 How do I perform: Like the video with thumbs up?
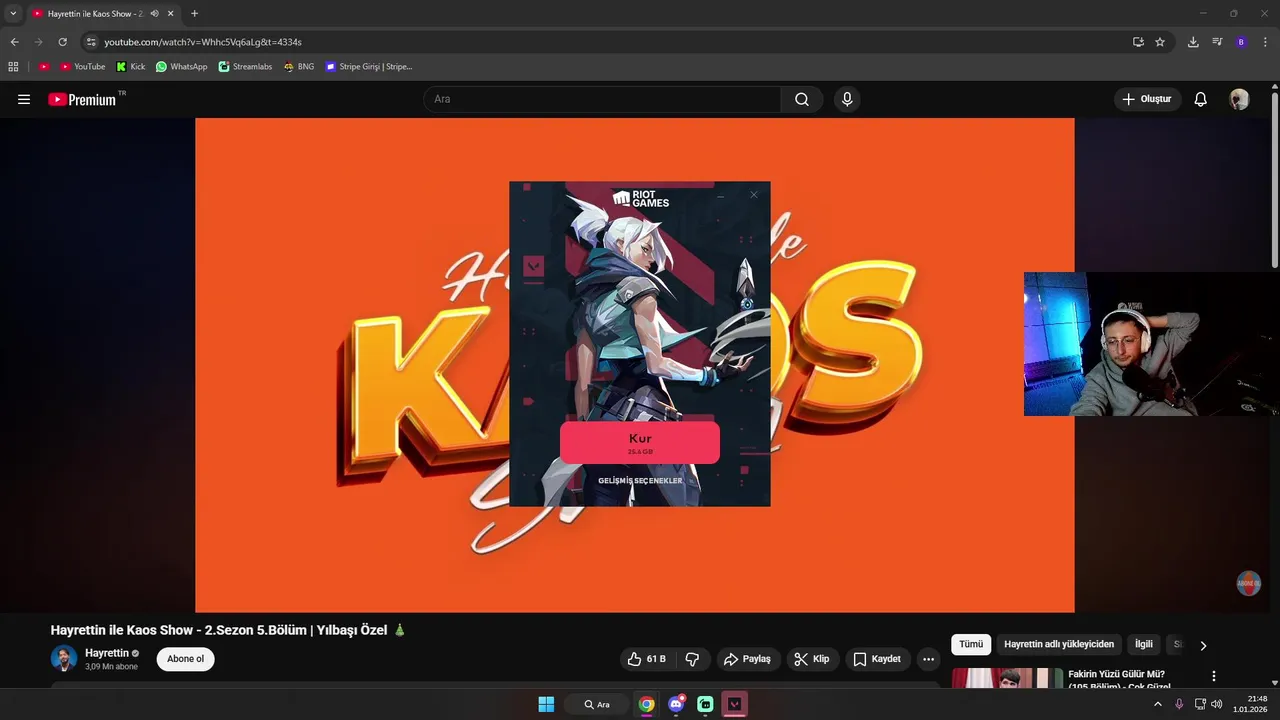[645, 659]
